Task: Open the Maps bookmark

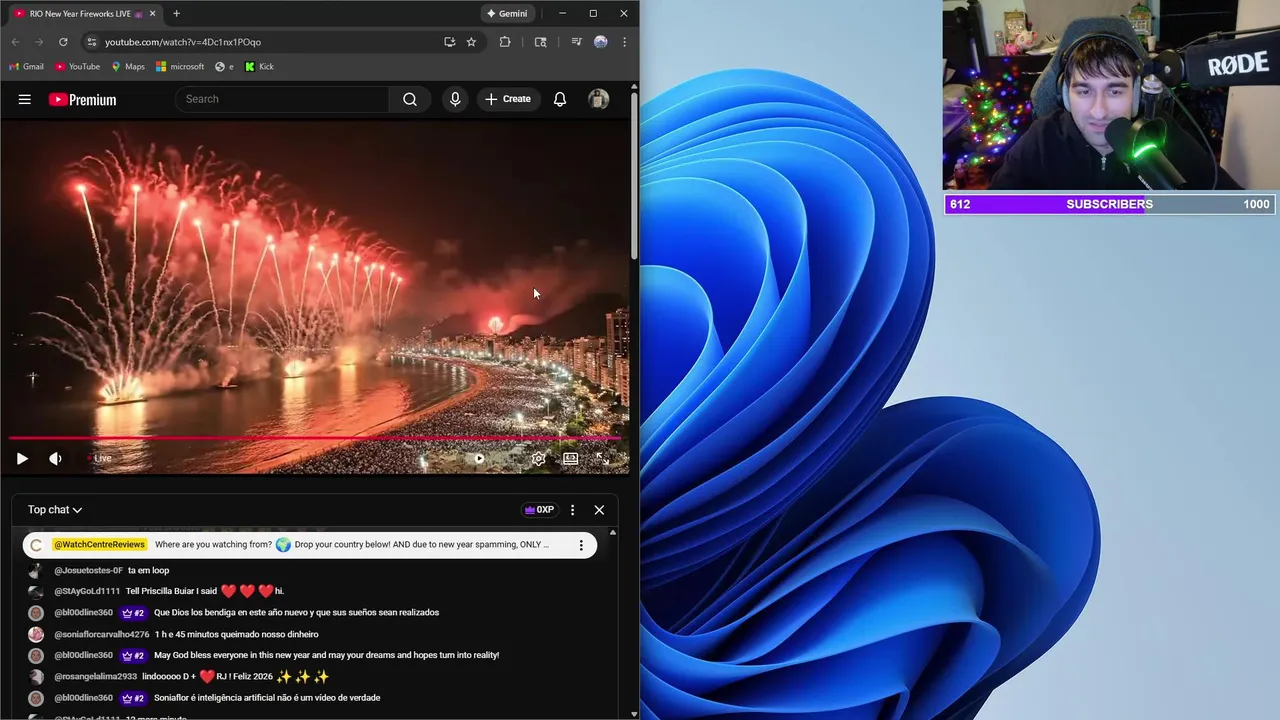Action: (x=128, y=67)
